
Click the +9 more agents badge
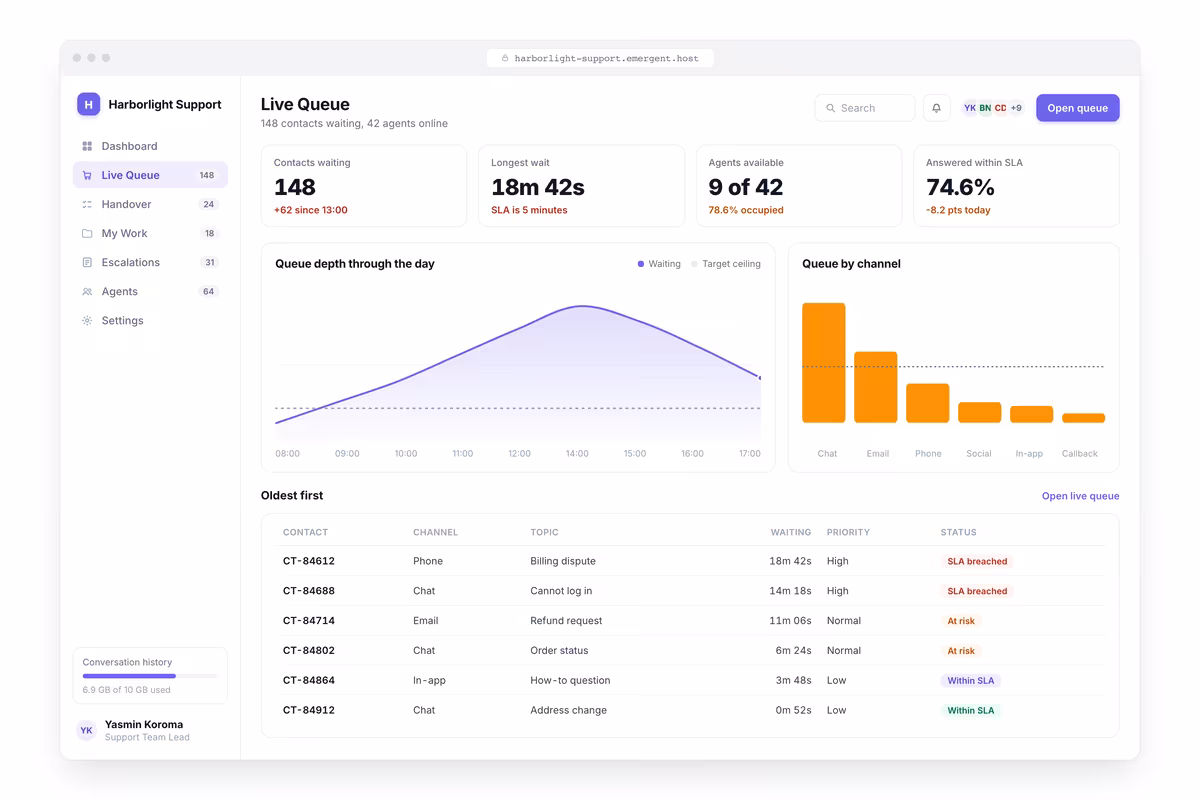coord(1016,108)
